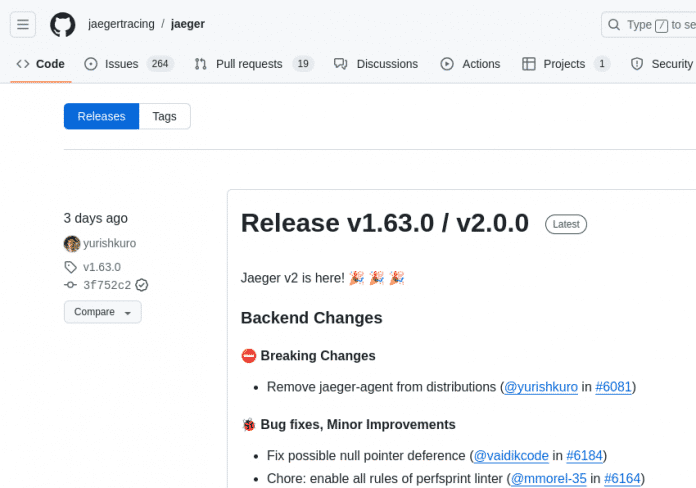Open pull request #6081
Screen dimensions: 696x488
(613, 387)
